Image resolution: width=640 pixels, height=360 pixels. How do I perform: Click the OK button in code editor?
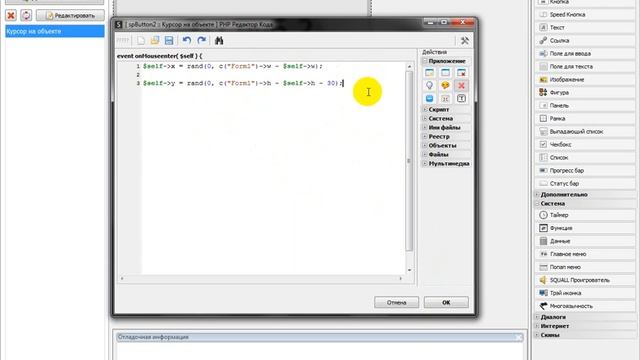point(446,302)
